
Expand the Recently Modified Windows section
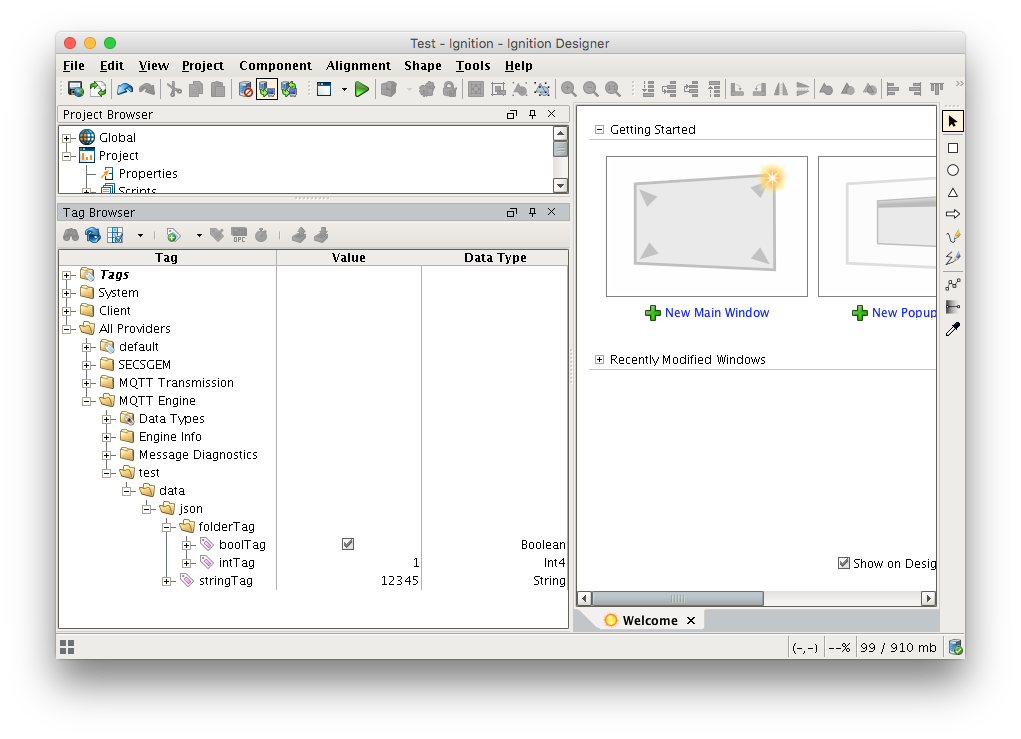coord(599,359)
